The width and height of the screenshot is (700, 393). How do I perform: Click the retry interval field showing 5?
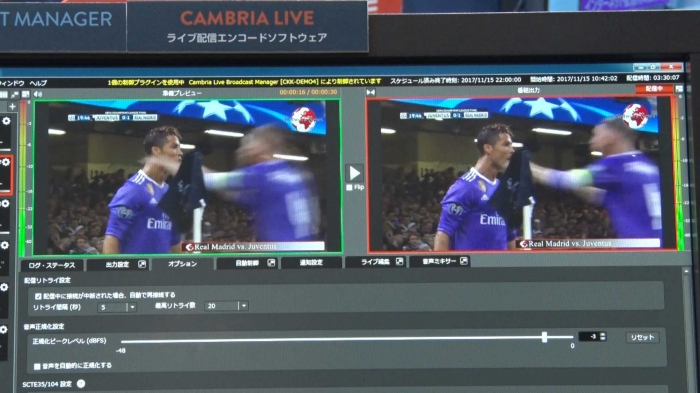point(112,307)
